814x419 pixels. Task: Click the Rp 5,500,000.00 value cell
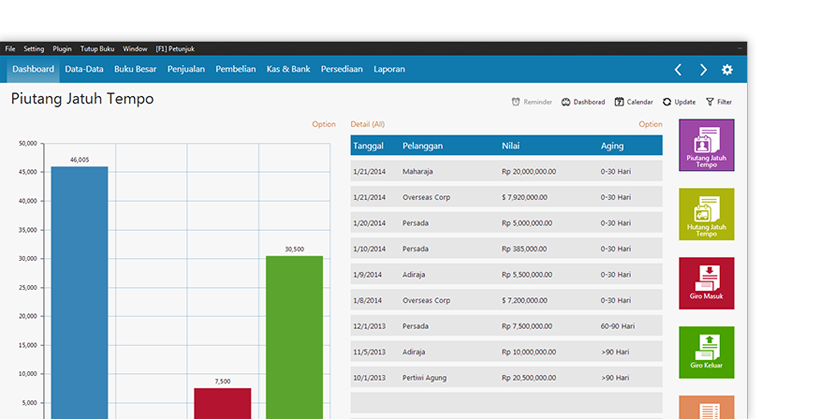coord(528,275)
